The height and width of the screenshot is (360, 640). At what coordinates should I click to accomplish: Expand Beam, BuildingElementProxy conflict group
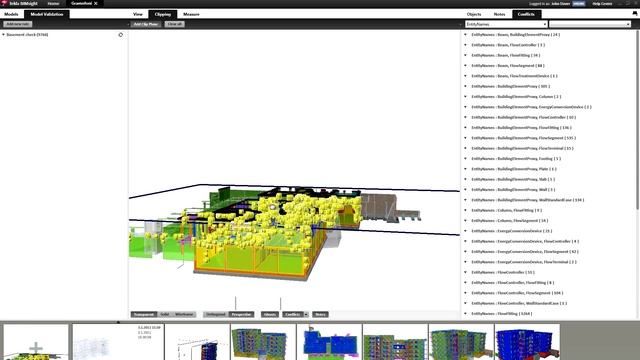465,35
